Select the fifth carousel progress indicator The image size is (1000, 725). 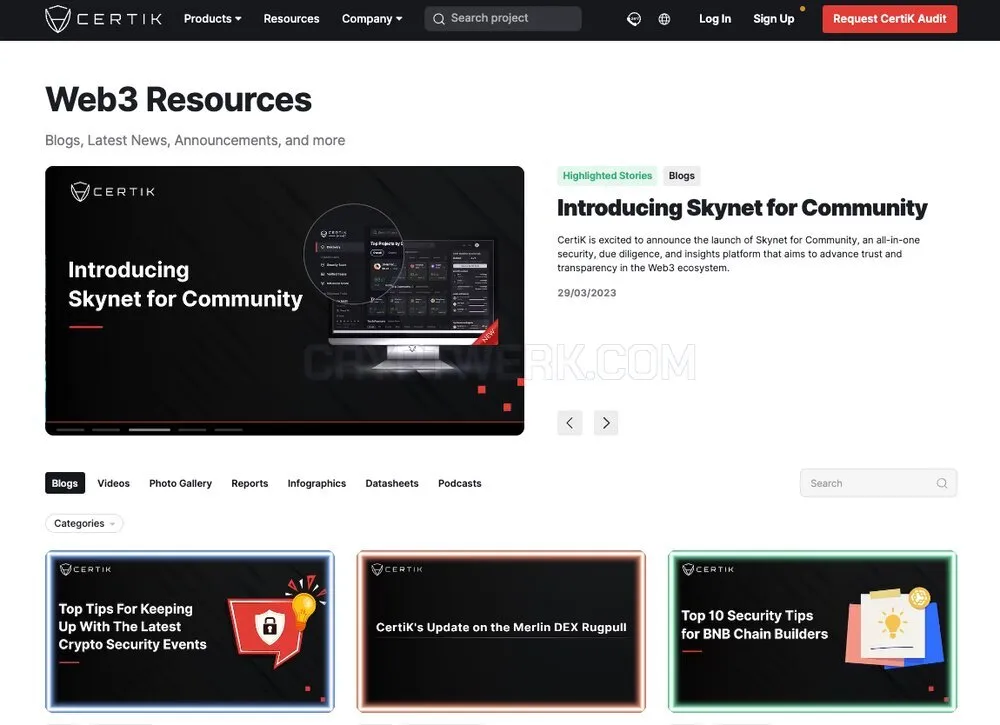click(x=228, y=430)
